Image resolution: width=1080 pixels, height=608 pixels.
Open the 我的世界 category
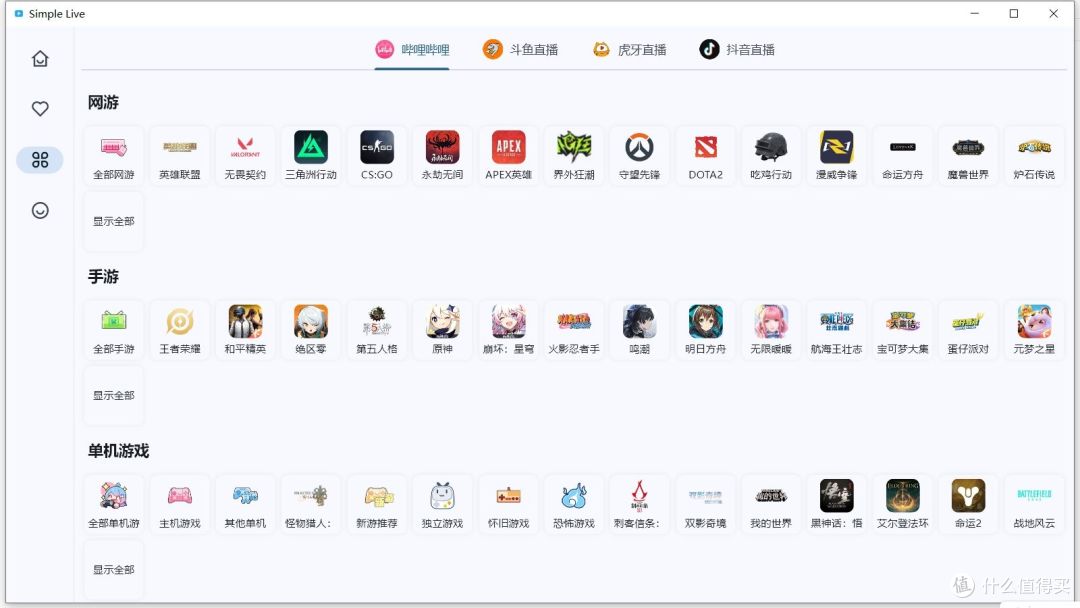point(771,504)
